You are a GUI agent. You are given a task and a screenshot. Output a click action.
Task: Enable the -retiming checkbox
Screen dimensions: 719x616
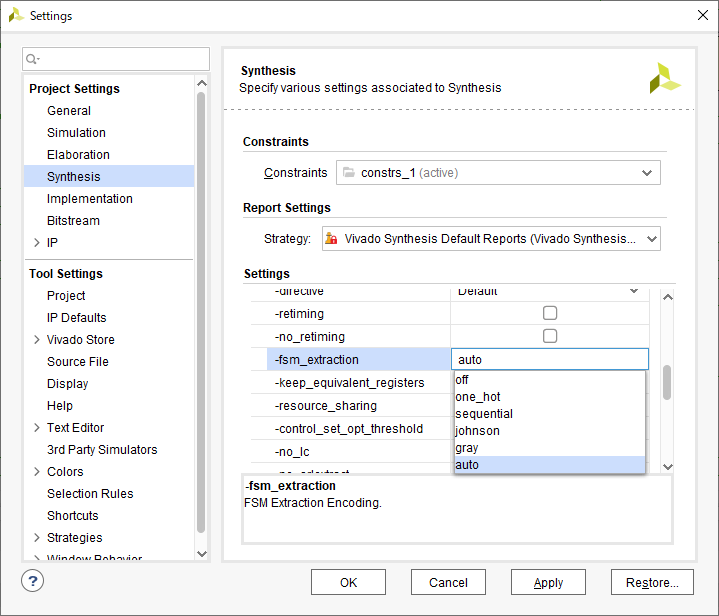(550, 313)
